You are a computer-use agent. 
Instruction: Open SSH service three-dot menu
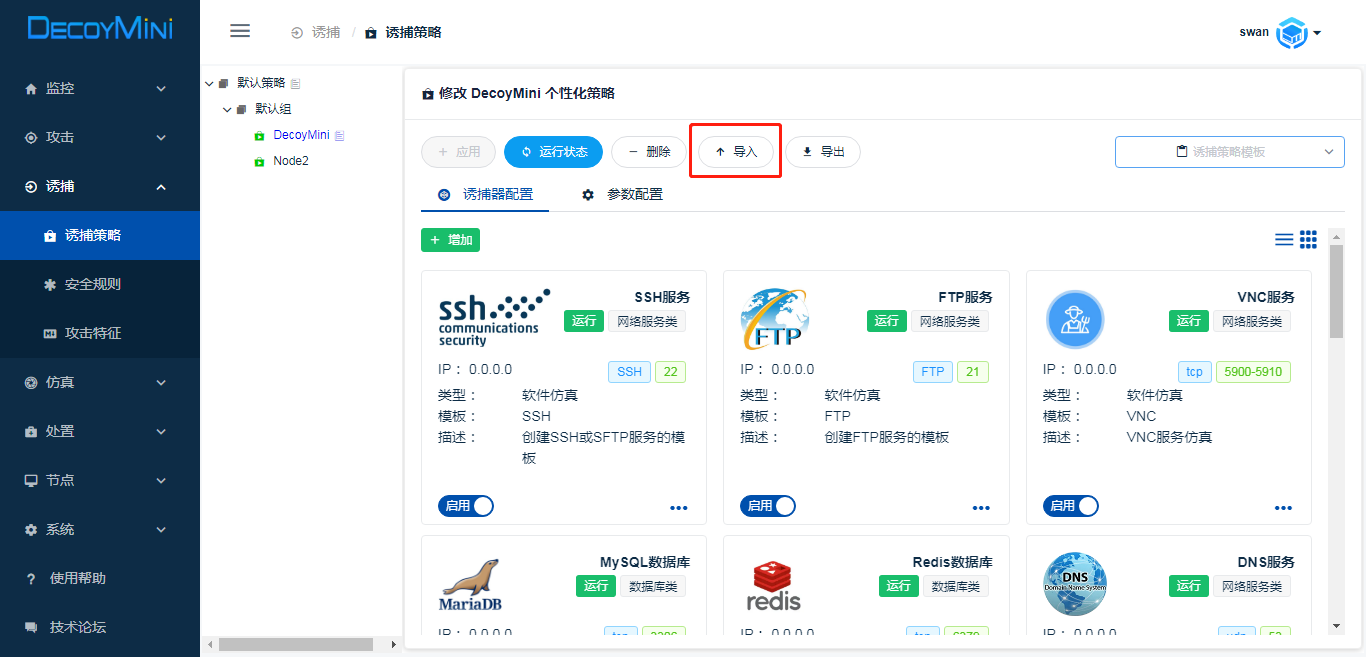pyautogui.click(x=679, y=508)
